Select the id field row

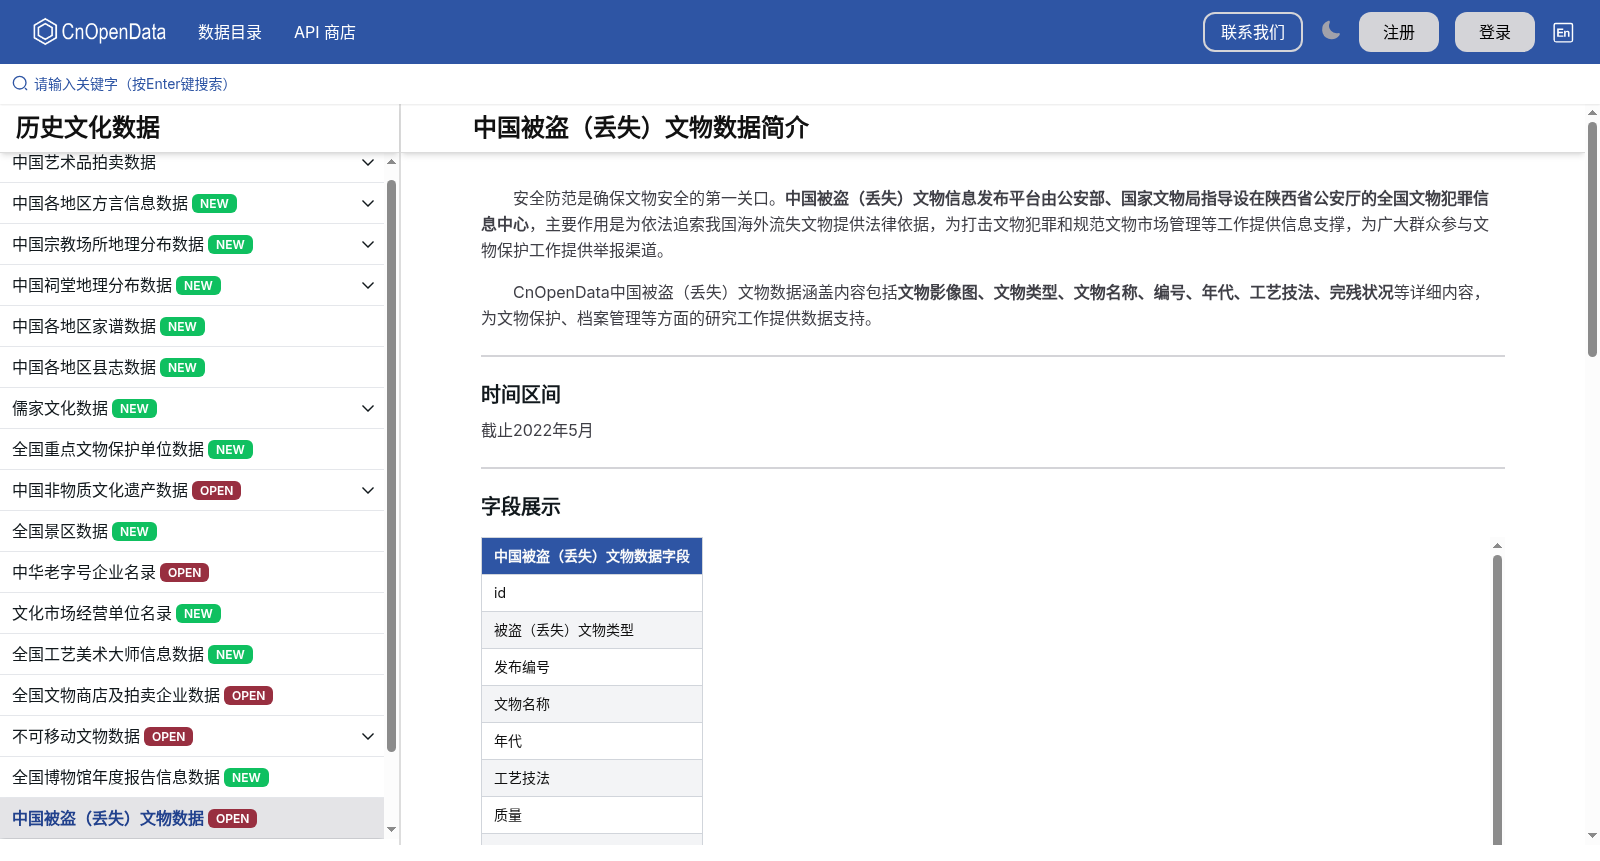(x=592, y=593)
